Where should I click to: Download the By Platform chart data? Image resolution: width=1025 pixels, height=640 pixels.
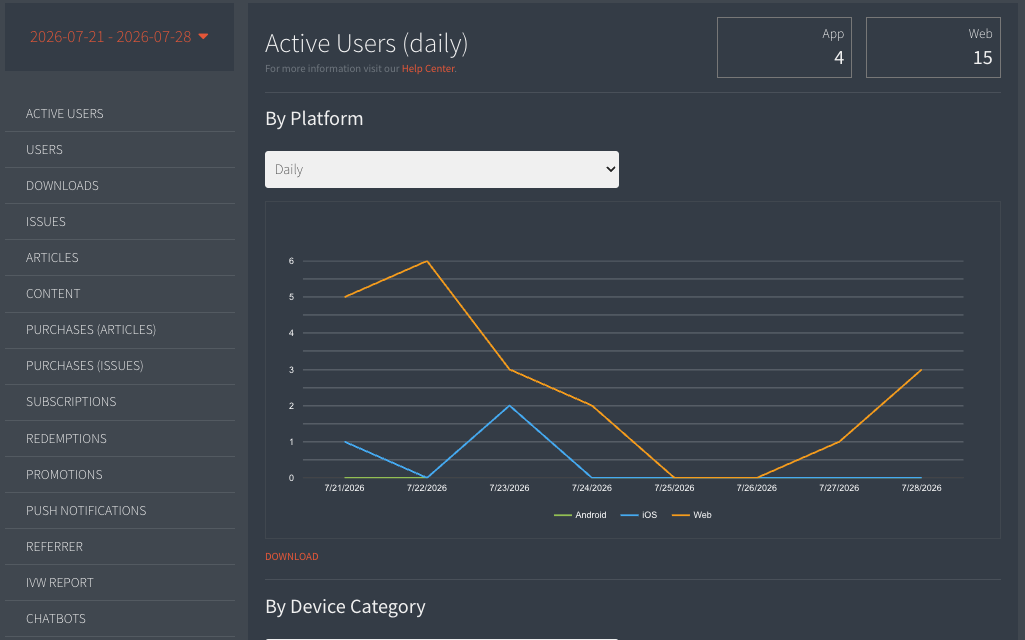tap(292, 556)
